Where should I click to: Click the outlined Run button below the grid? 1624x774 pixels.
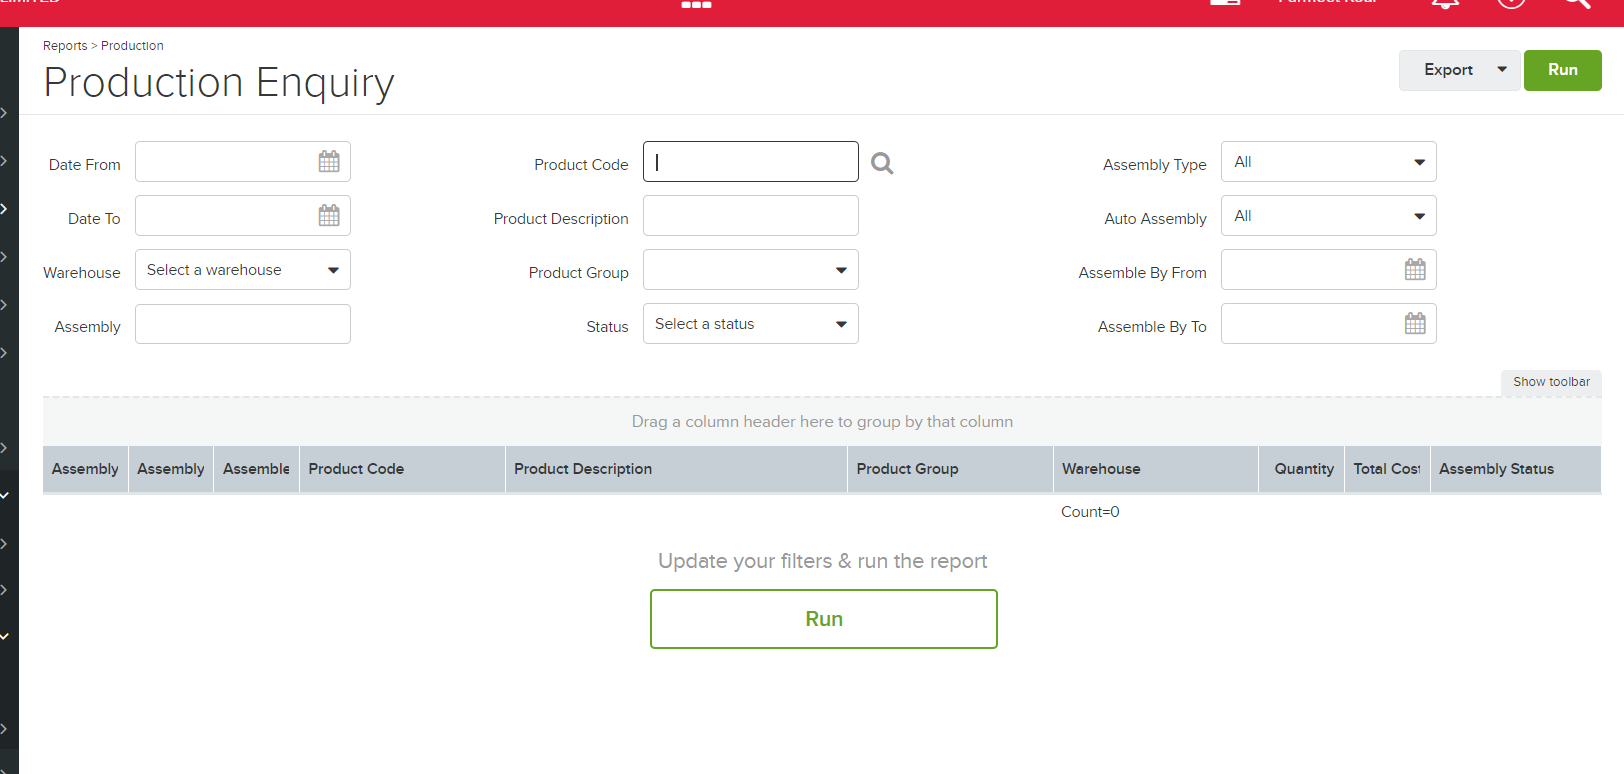coord(824,619)
